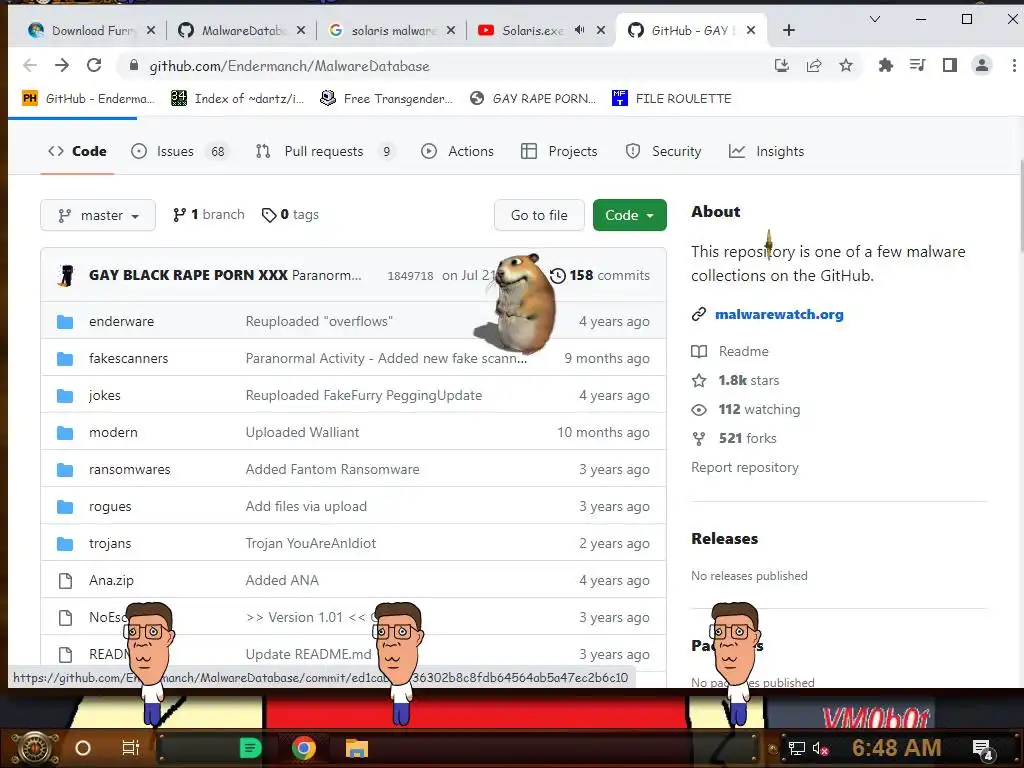
Task: Open the FILE ROULETTE bookmark
Action: (x=673, y=99)
